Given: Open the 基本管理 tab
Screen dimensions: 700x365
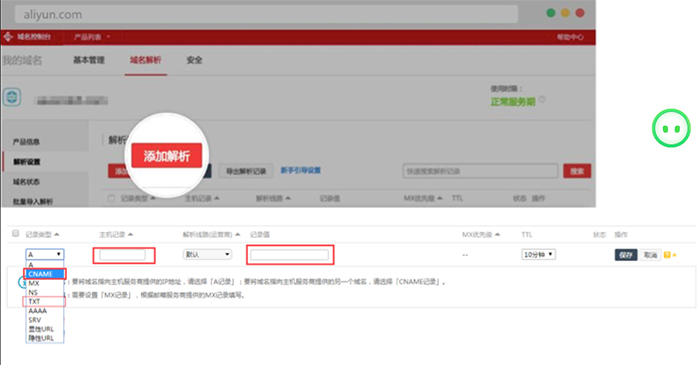Looking at the screenshot, I should pos(89,60).
